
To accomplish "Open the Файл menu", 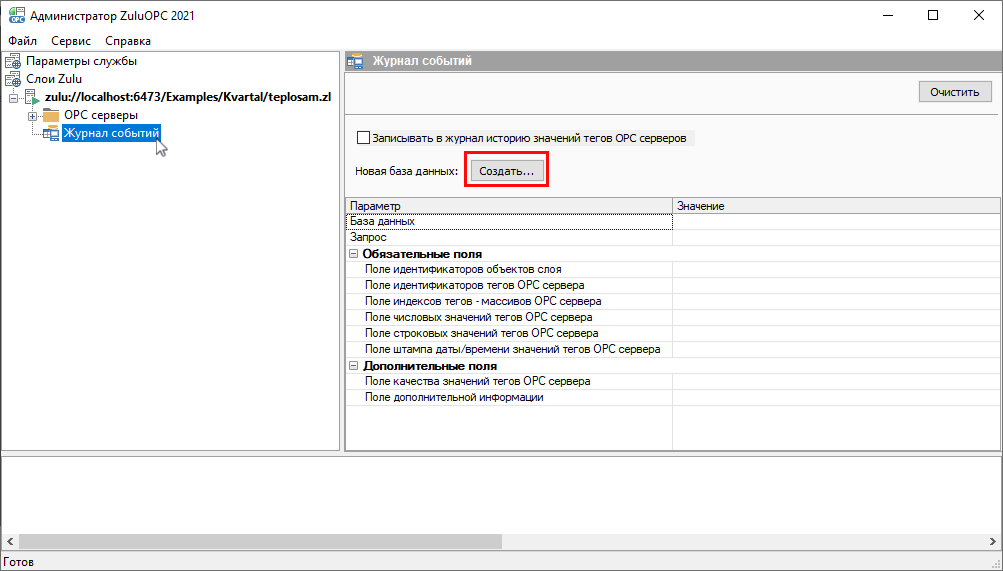I will (x=22, y=41).
